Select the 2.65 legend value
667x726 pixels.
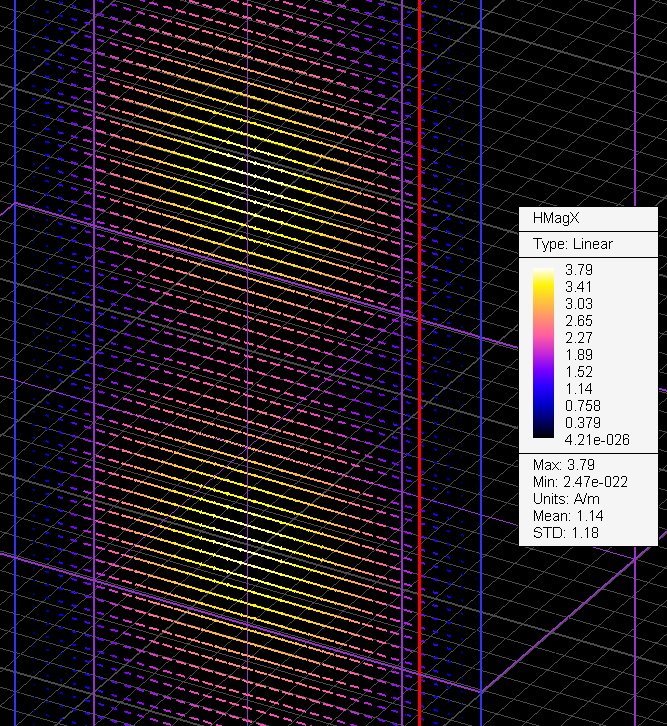pos(580,320)
